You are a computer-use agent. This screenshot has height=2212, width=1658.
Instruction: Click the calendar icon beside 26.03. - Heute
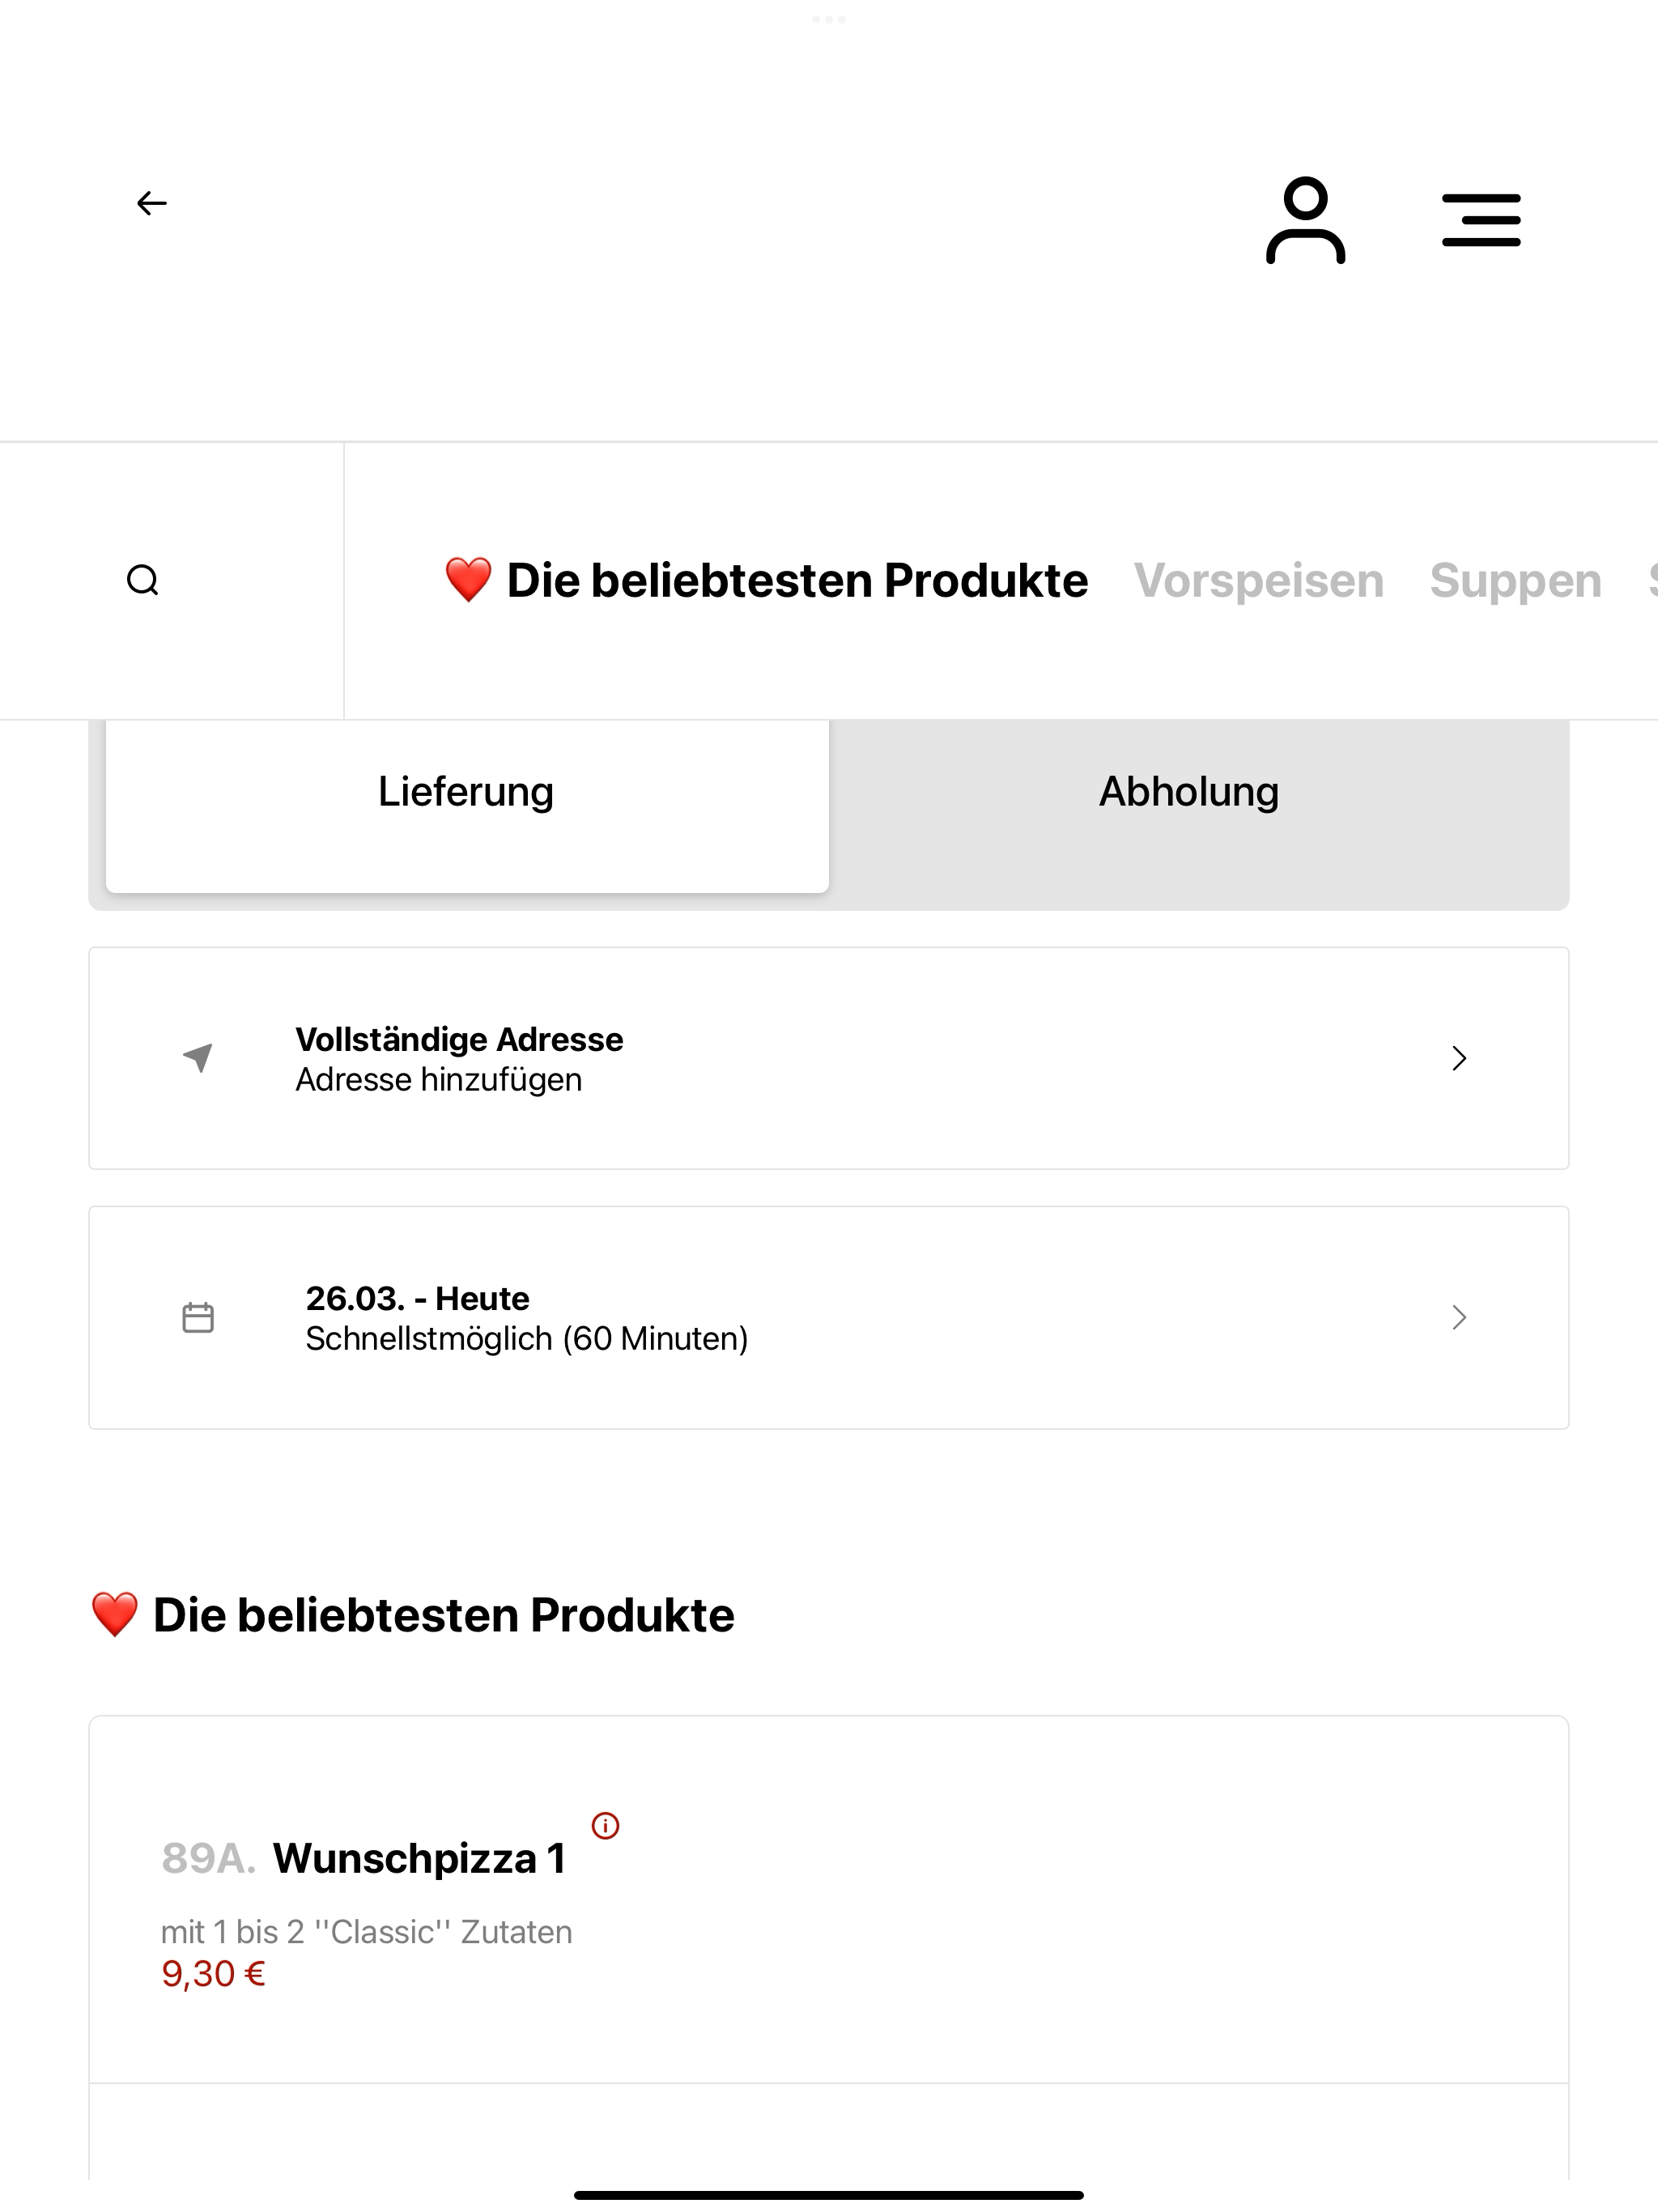click(198, 1317)
